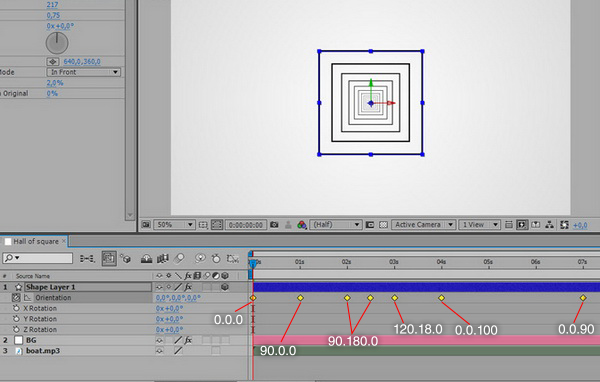600x382 pixels.
Task: Open the 1 View layout dropdown
Action: tap(479, 225)
